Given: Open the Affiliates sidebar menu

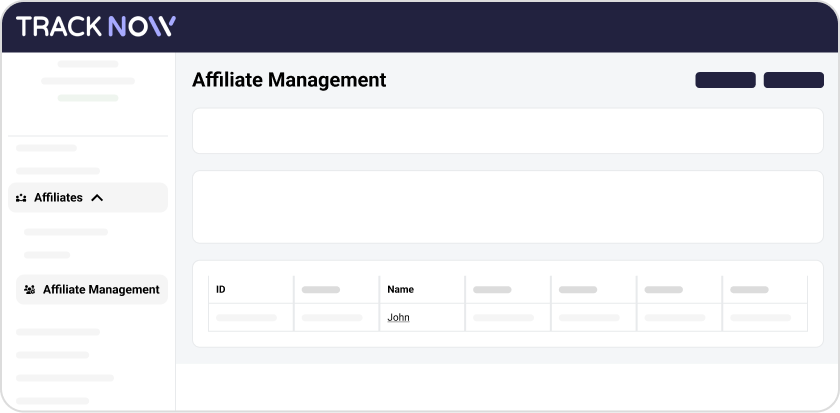Looking at the screenshot, I should click(x=88, y=198).
